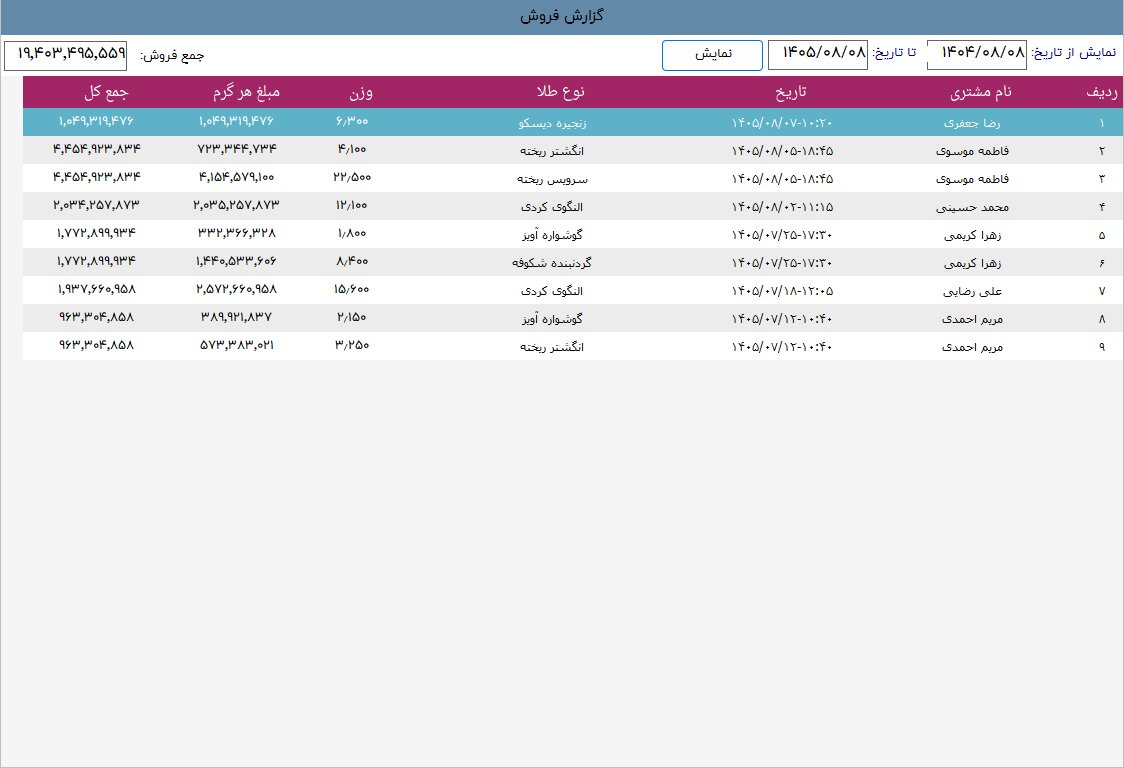Click the 'ردیف' column header
1124x768 pixels.
pos(1101,92)
